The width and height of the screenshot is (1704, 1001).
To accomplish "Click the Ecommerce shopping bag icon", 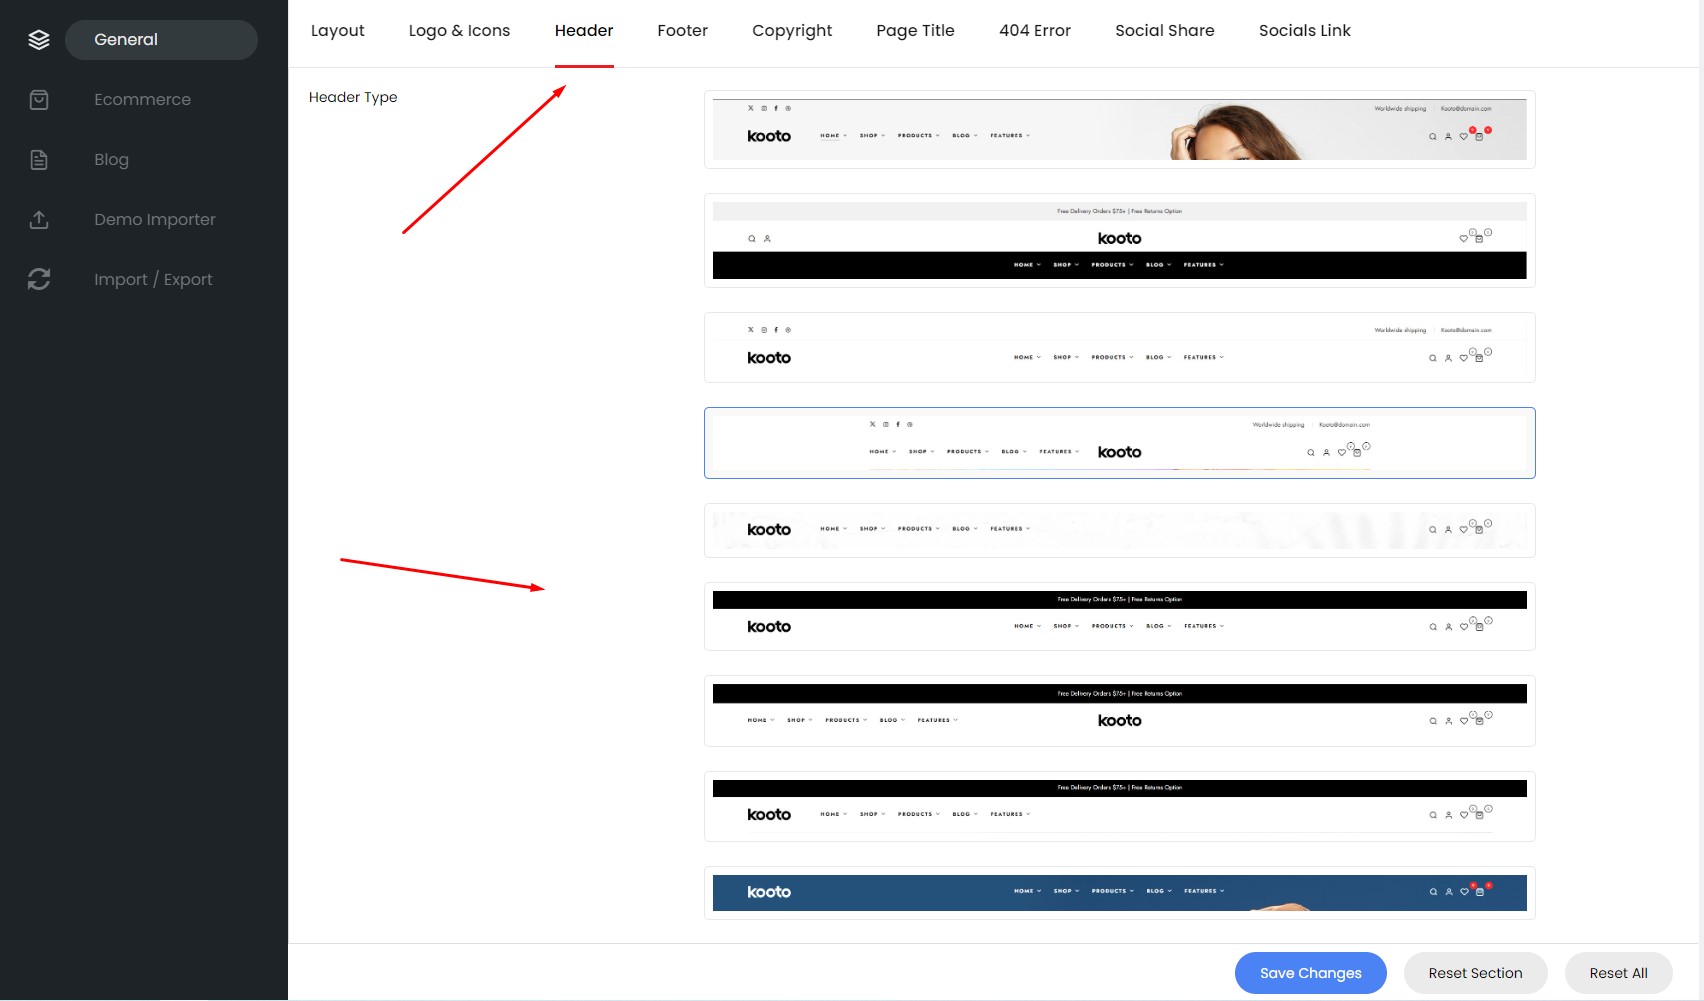I will tap(39, 100).
